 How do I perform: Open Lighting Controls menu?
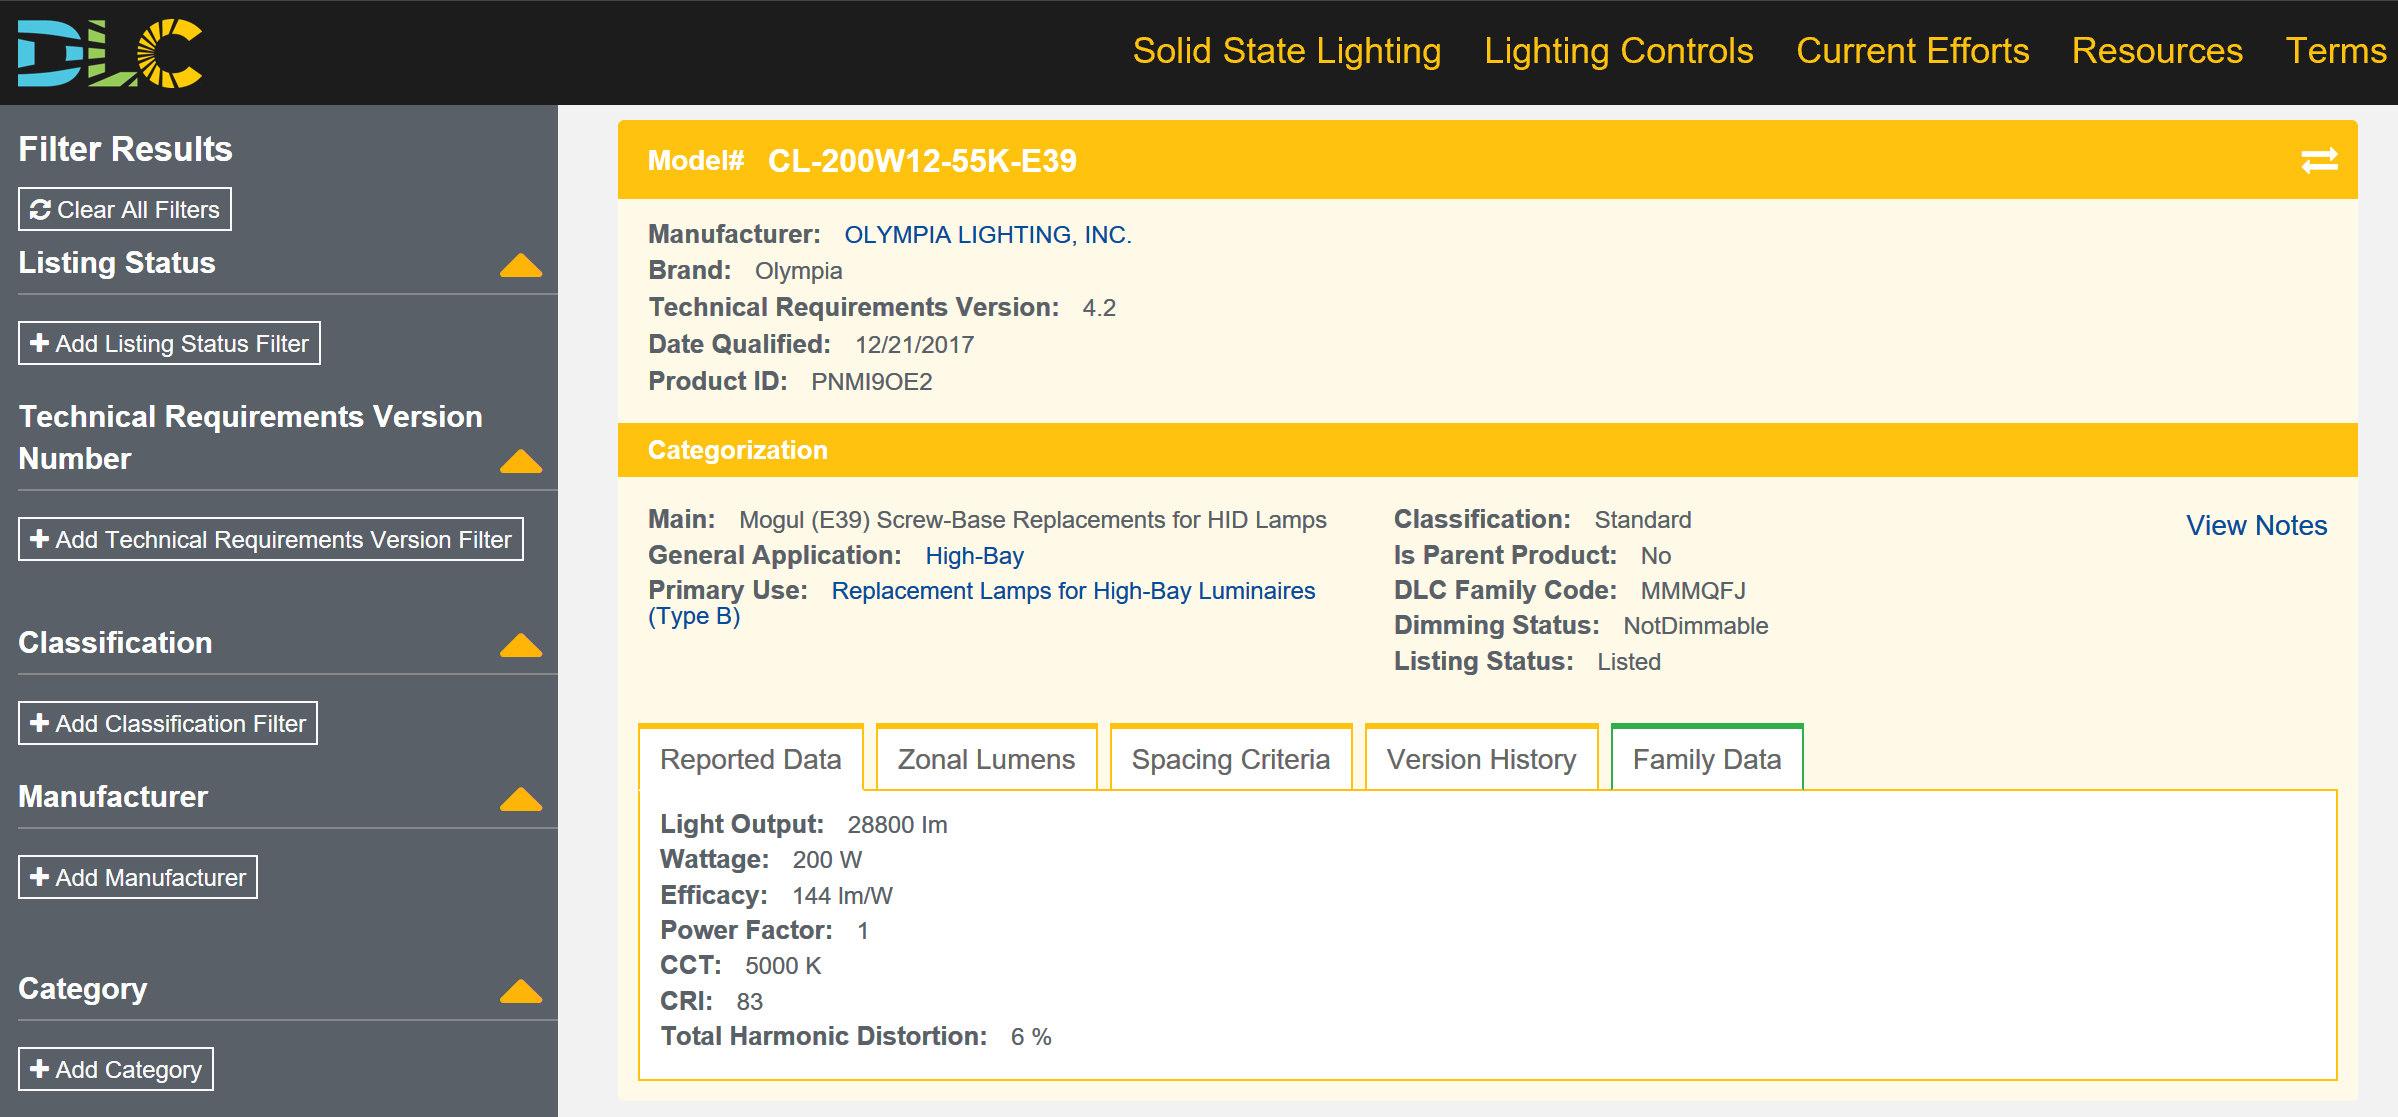[1619, 51]
